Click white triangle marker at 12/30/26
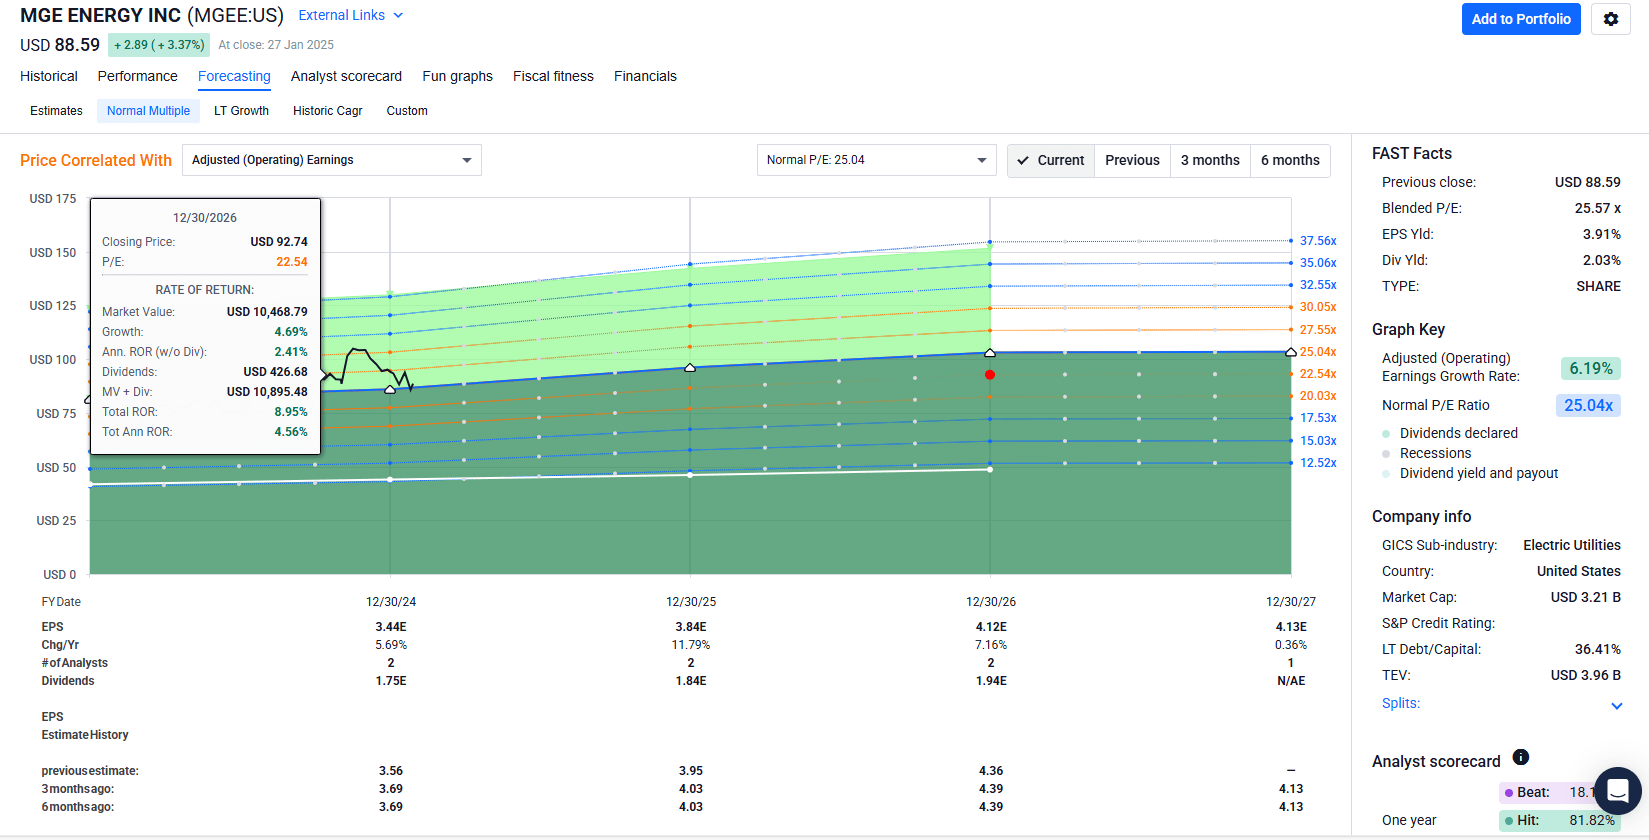 (990, 353)
